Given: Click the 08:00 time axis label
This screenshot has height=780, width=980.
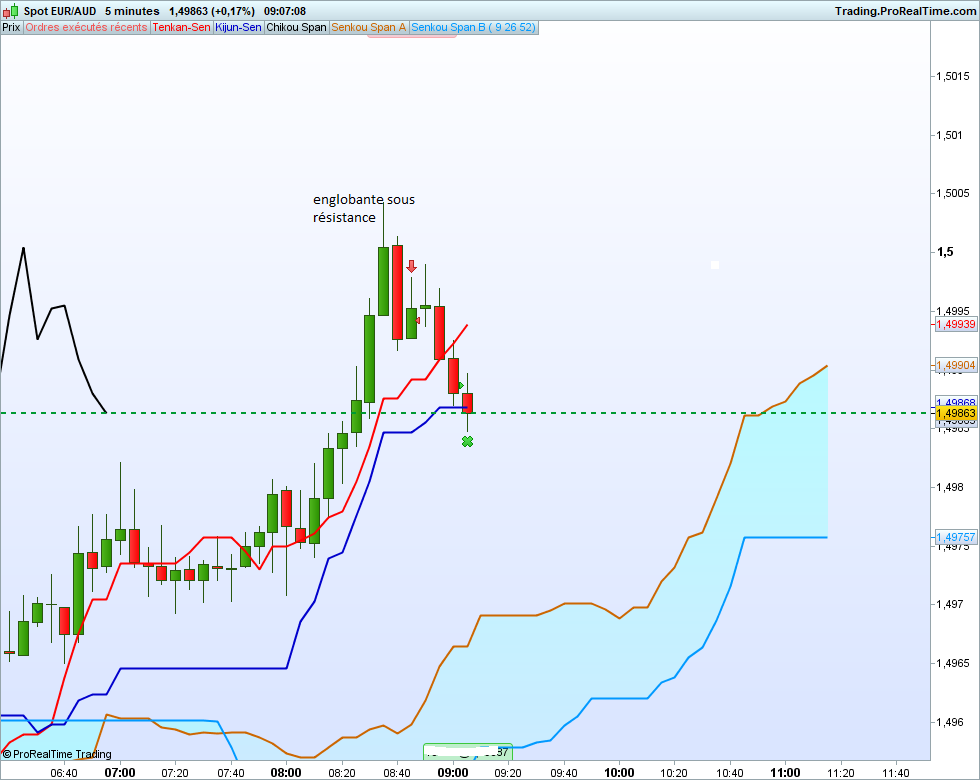Looking at the screenshot, I should pos(286,772).
